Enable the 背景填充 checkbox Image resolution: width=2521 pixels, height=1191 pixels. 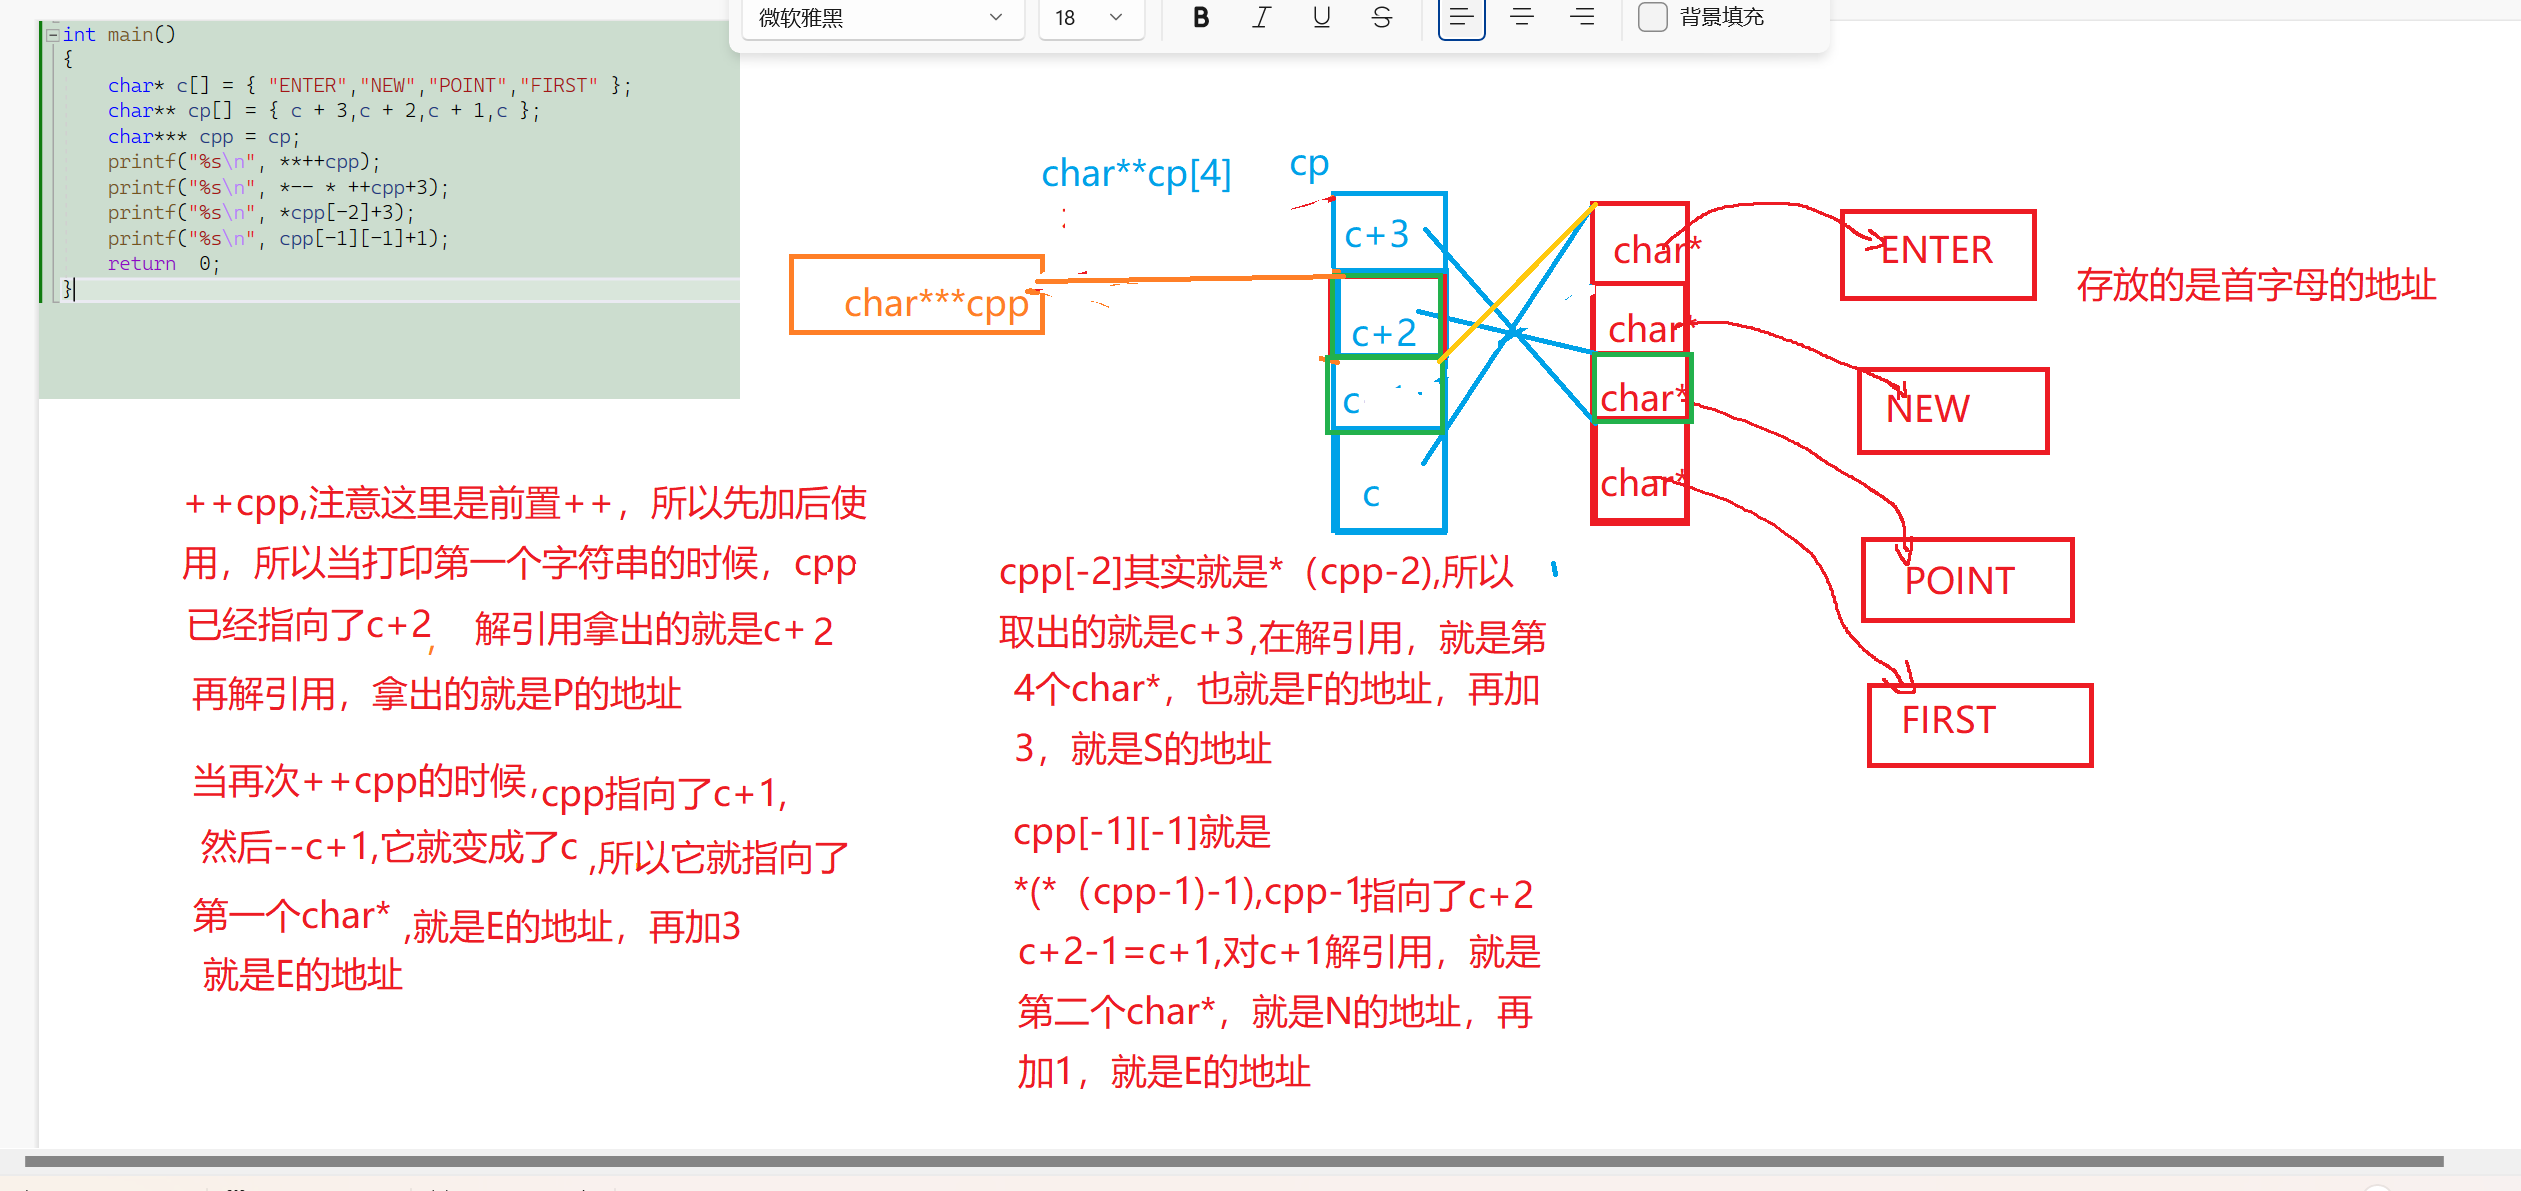(x=1652, y=17)
